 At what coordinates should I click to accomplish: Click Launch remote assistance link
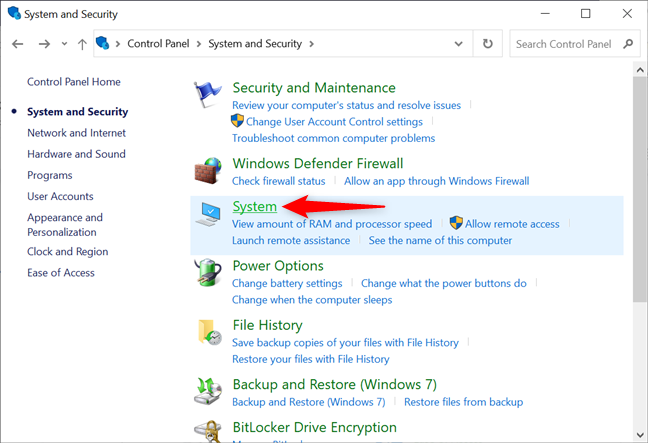[291, 241]
